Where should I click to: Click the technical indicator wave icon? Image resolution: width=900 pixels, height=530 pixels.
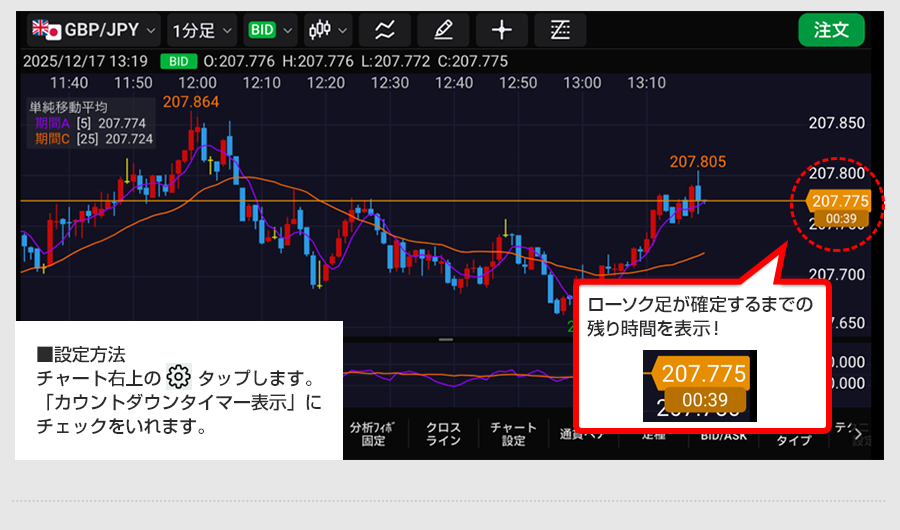coord(384,30)
